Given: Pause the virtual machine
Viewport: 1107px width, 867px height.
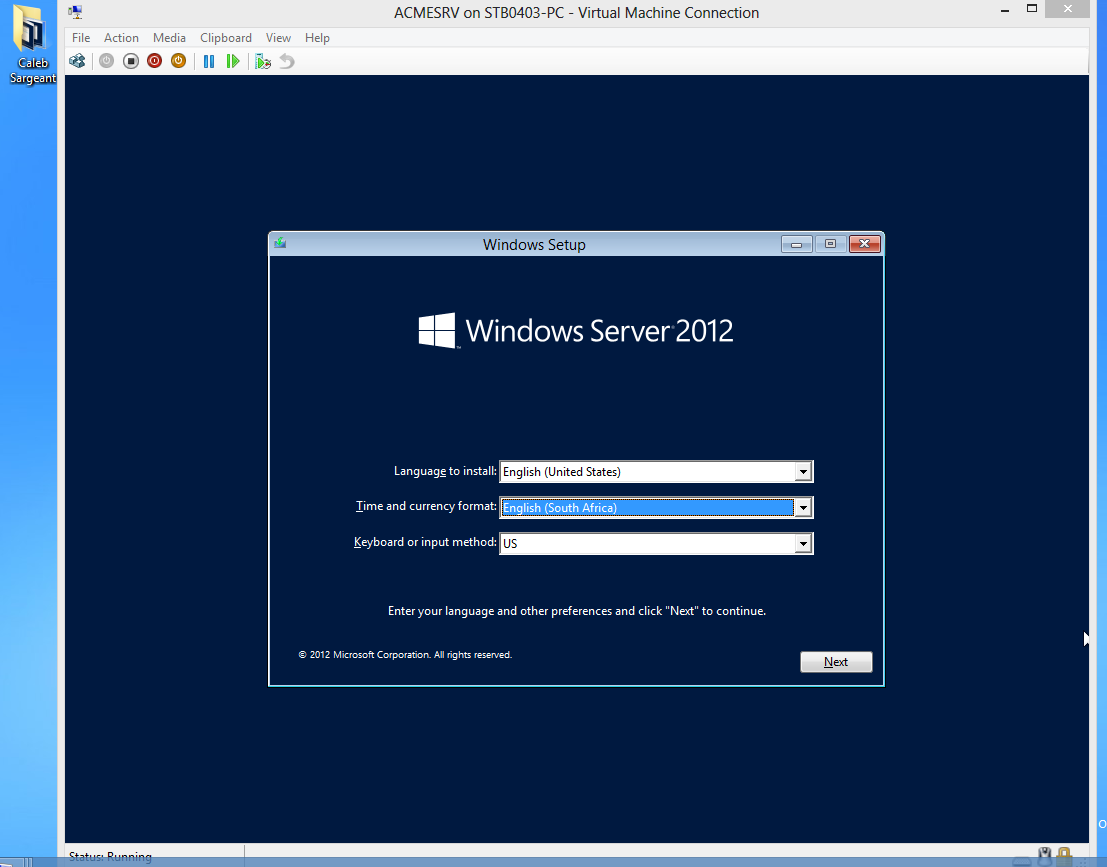Looking at the screenshot, I should (209, 61).
